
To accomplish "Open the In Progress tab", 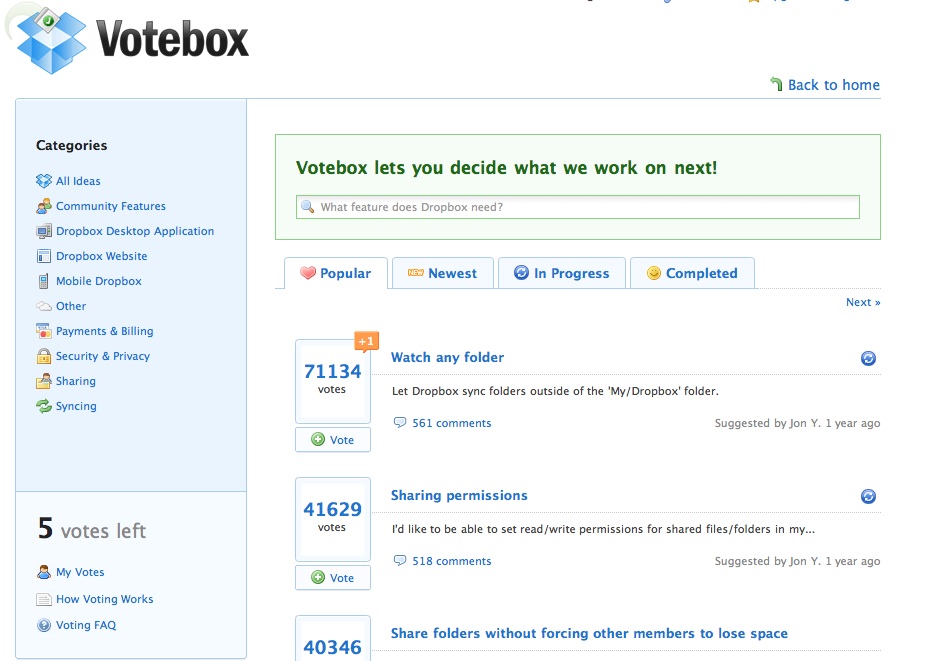I will click(x=560, y=273).
